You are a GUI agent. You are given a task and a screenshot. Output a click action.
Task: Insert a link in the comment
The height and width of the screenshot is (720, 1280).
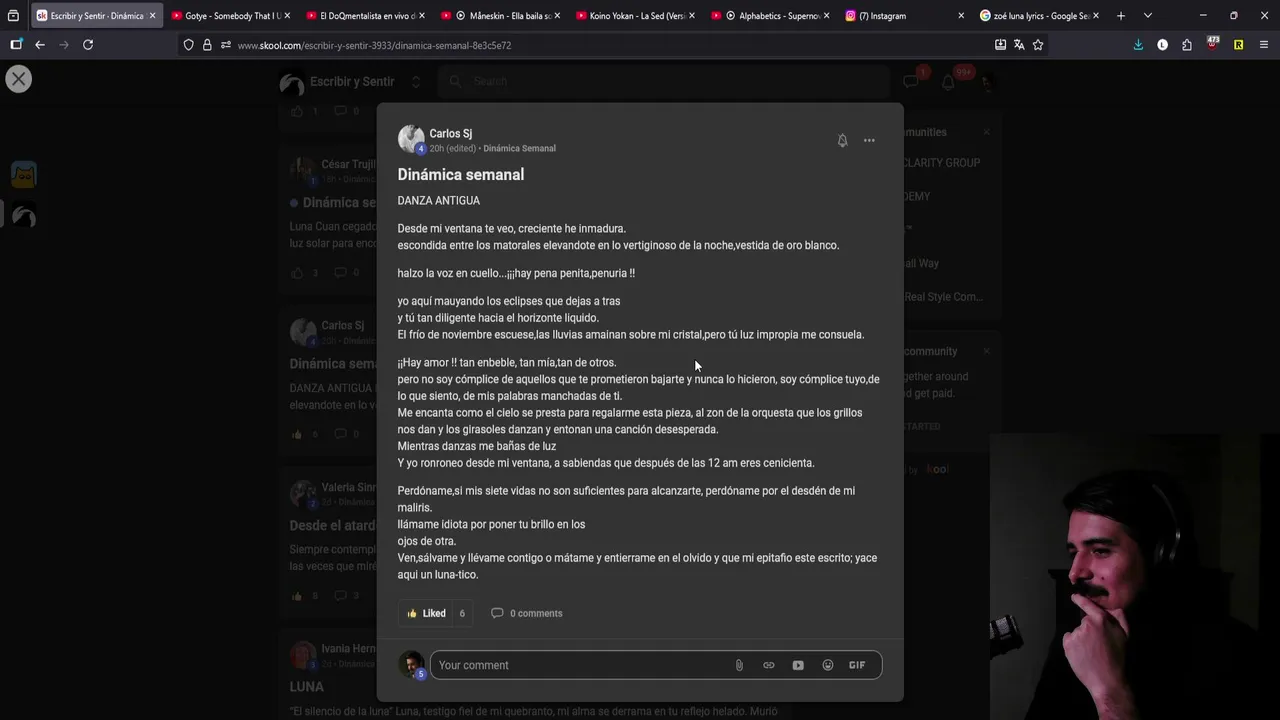point(769,665)
